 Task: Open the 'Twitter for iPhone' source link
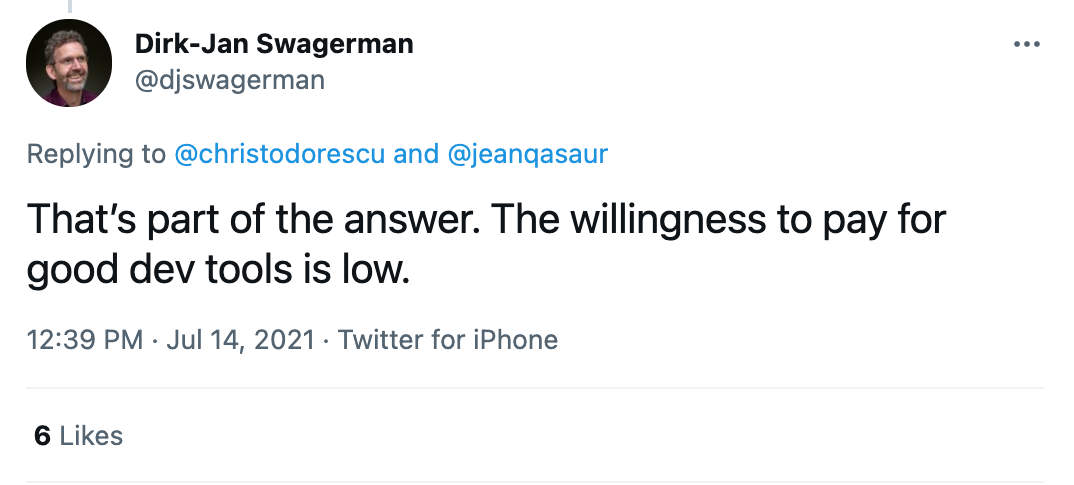point(448,340)
